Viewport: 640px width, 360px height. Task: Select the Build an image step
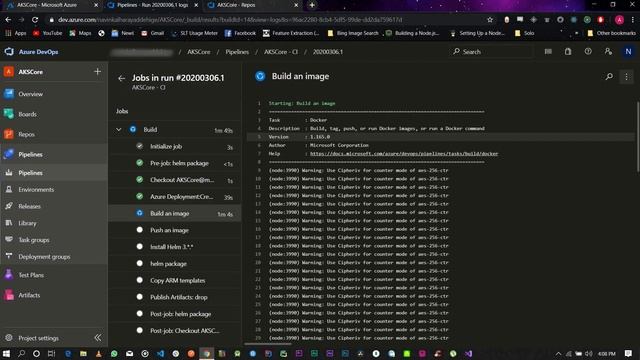[176, 213]
